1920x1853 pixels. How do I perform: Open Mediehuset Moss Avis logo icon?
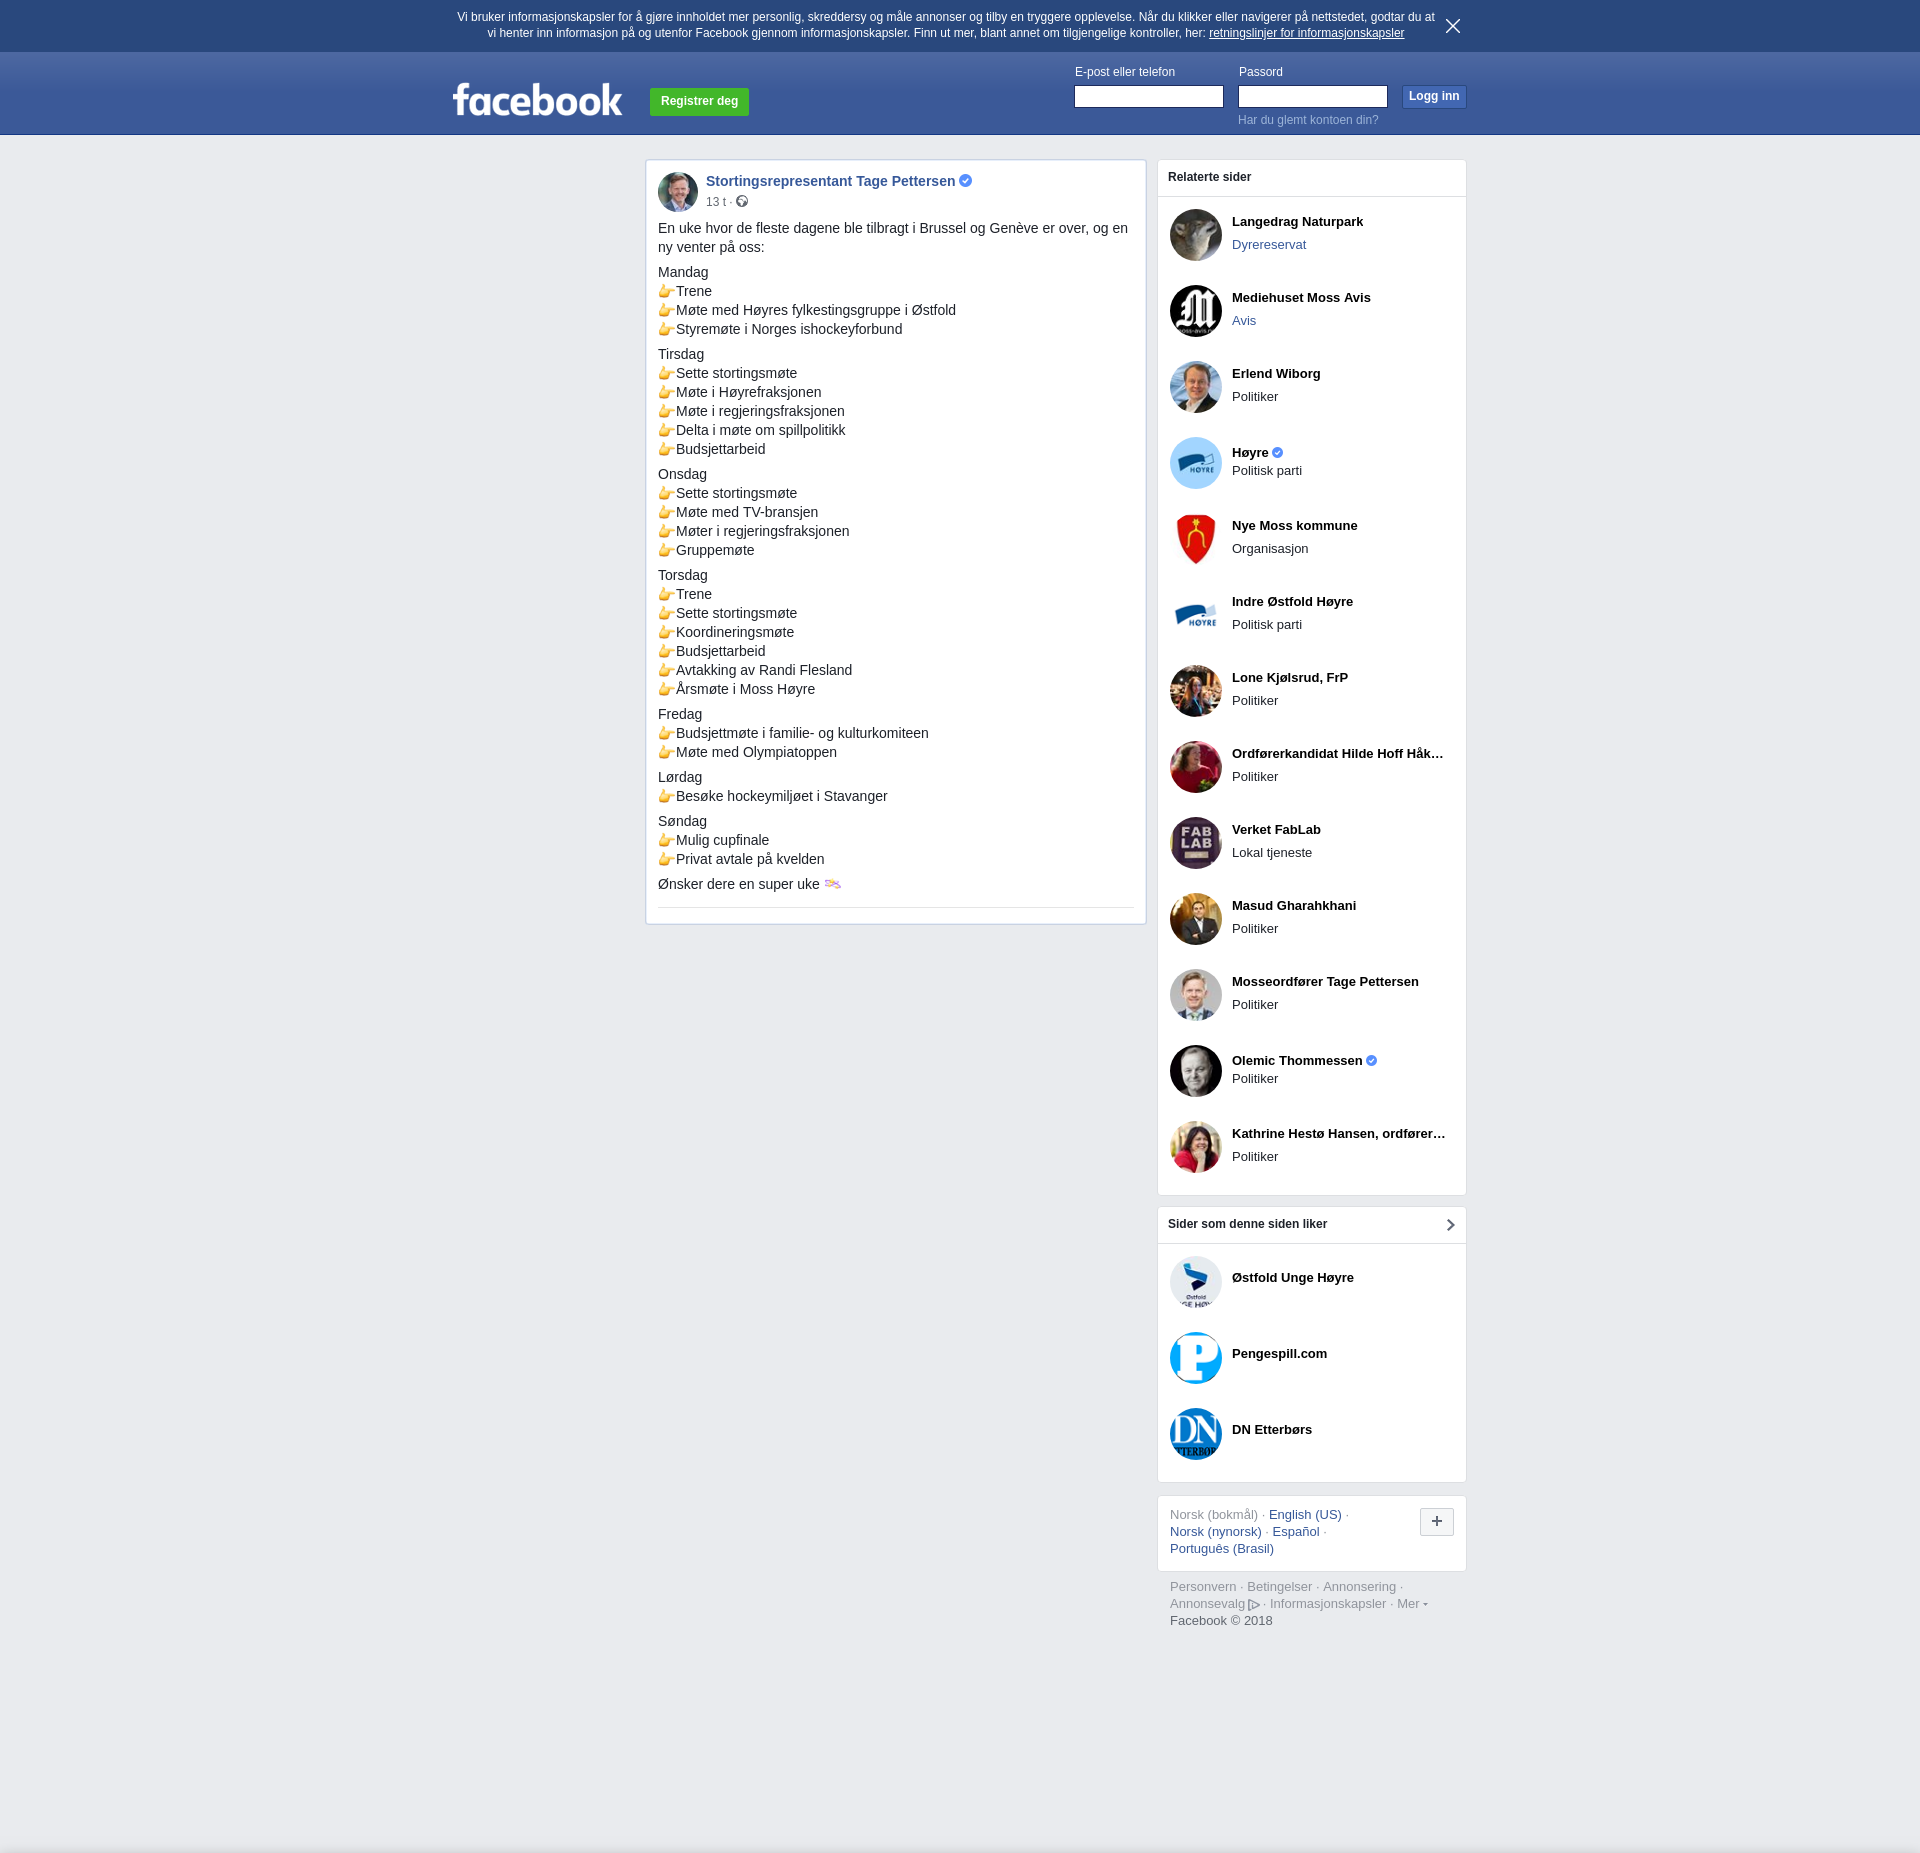point(1195,311)
